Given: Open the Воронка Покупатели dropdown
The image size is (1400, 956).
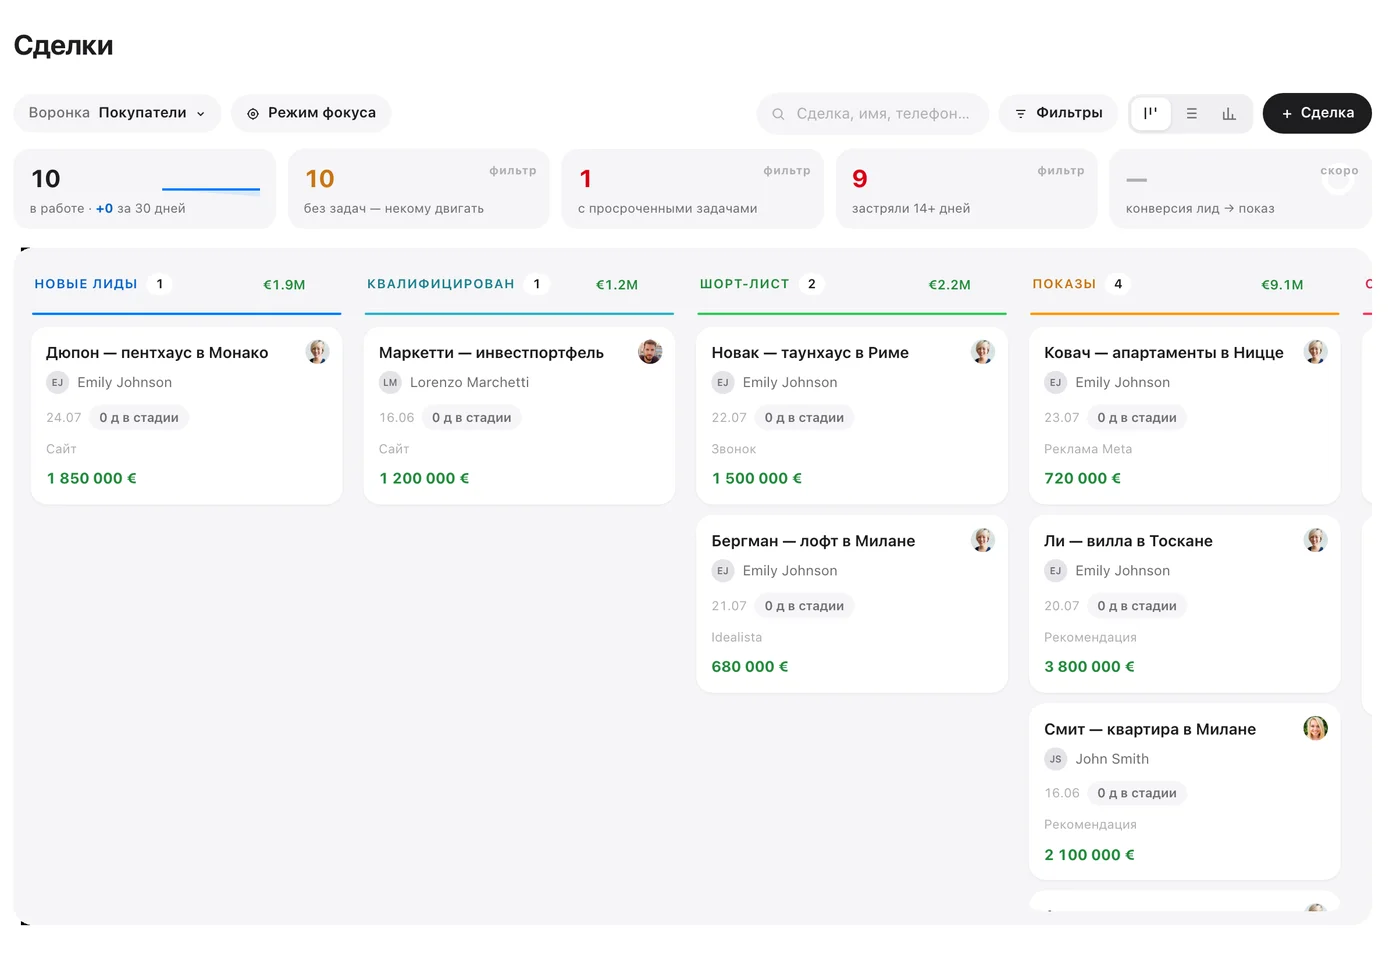Looking at the screenshot, I should click(117, 113).
